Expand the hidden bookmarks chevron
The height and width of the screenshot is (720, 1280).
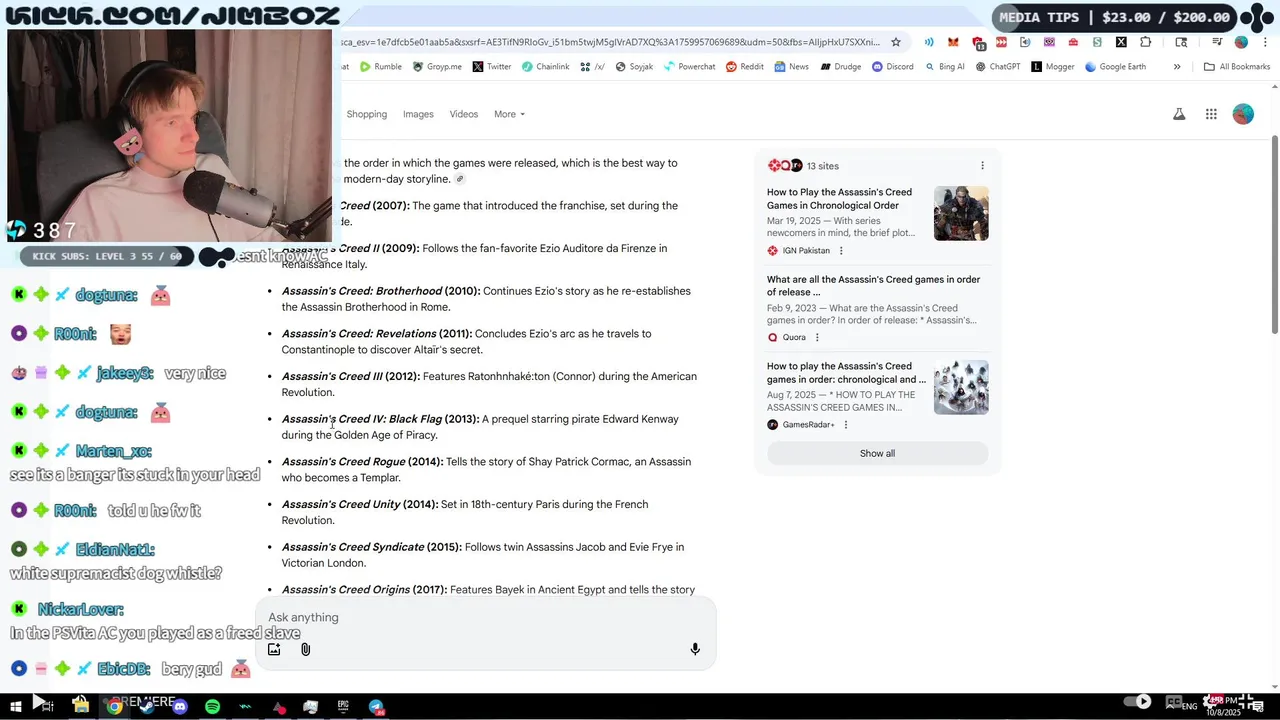pyautogui.click(x=1177, y=67)
